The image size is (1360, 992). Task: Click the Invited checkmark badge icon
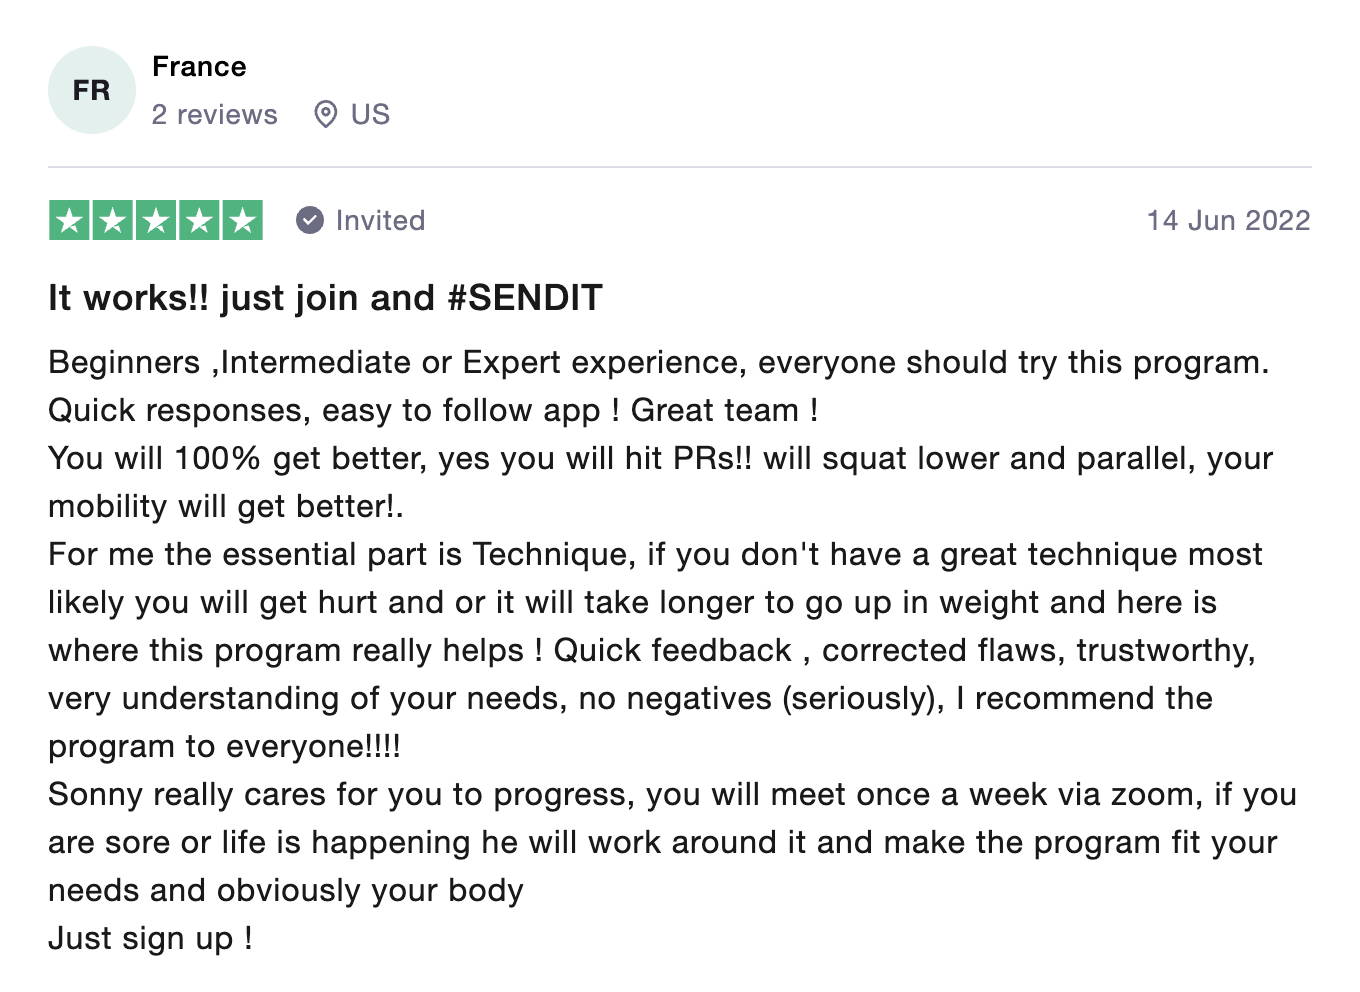(310, 220)
